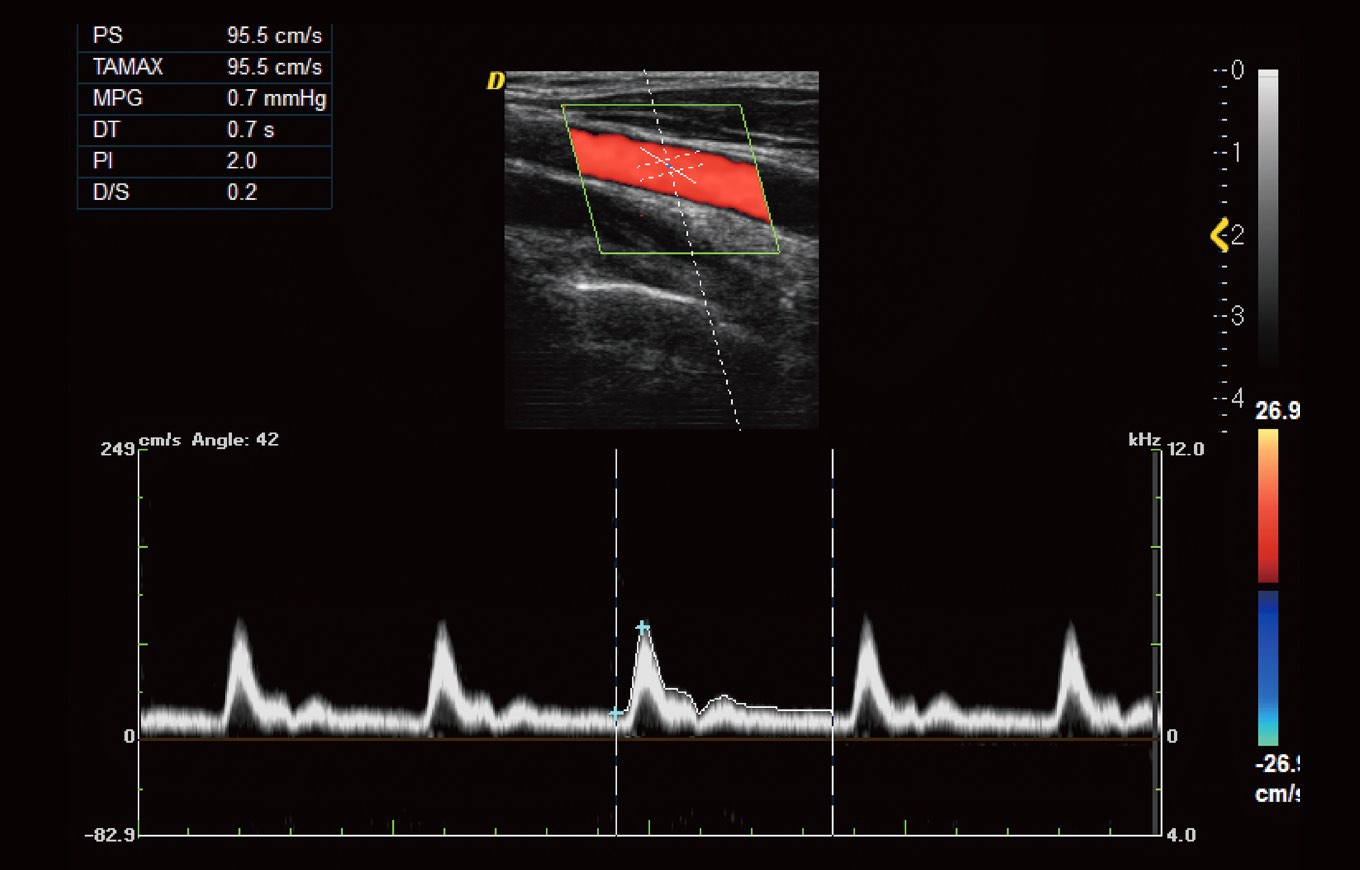Click the PI 2.0 result row
This screenshot has width=1360, height=870.
pos(204,161)
